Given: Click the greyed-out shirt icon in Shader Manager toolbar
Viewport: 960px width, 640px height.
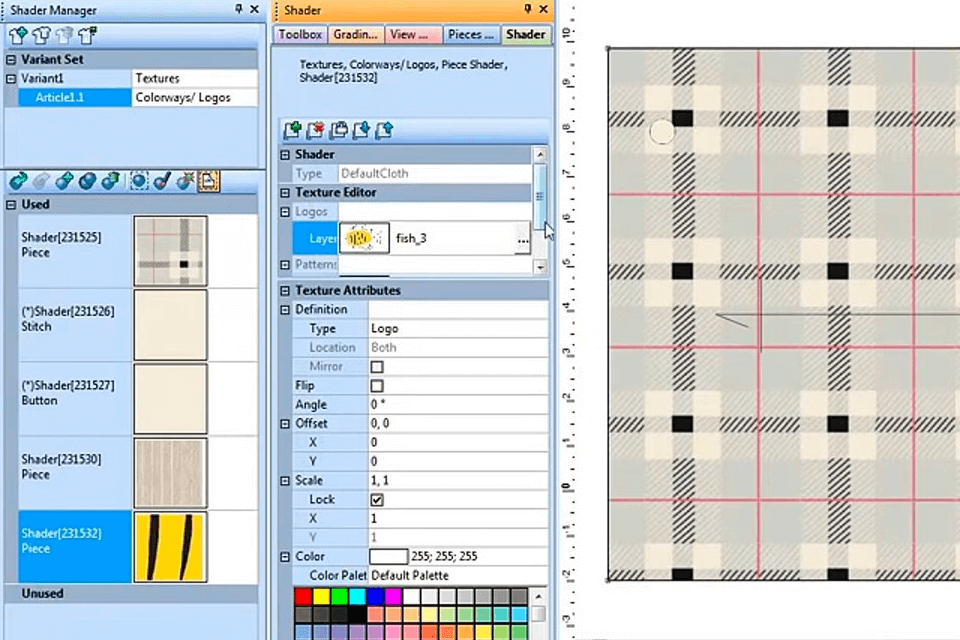Looking at the screenshot, I should (64, 36).
